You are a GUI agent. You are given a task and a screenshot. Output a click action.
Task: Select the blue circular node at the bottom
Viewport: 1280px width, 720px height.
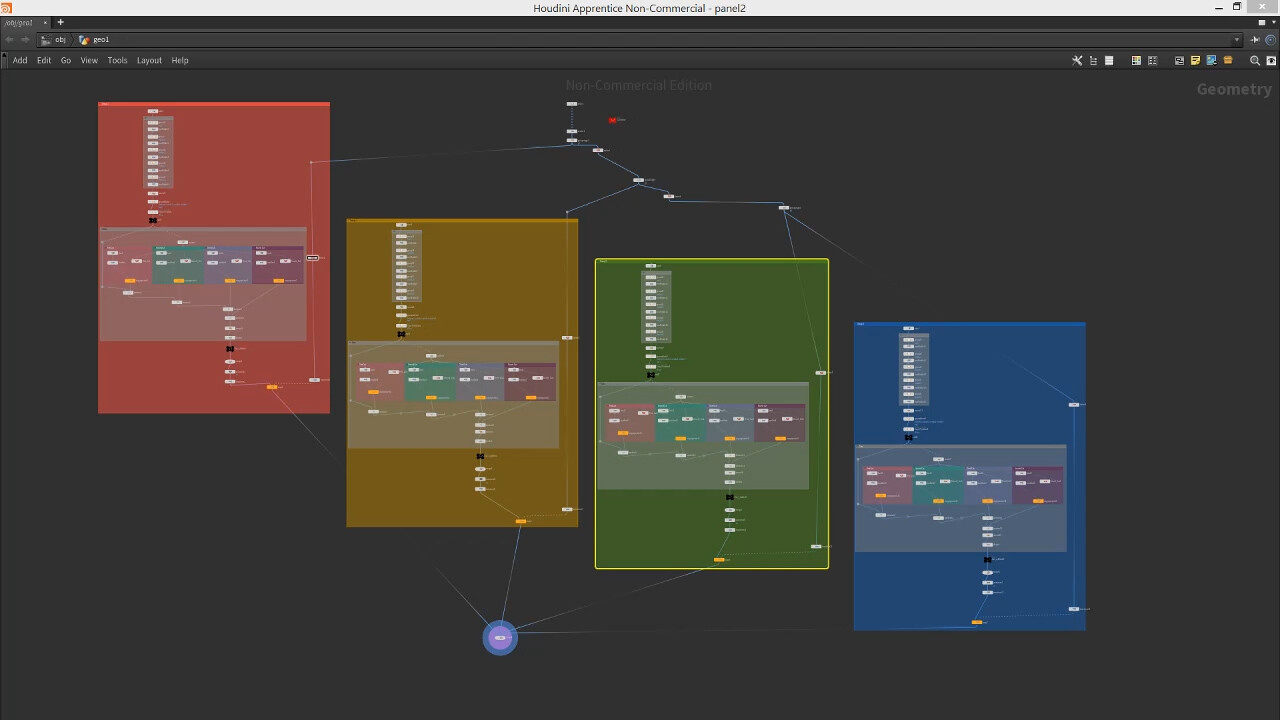point(500,637)
